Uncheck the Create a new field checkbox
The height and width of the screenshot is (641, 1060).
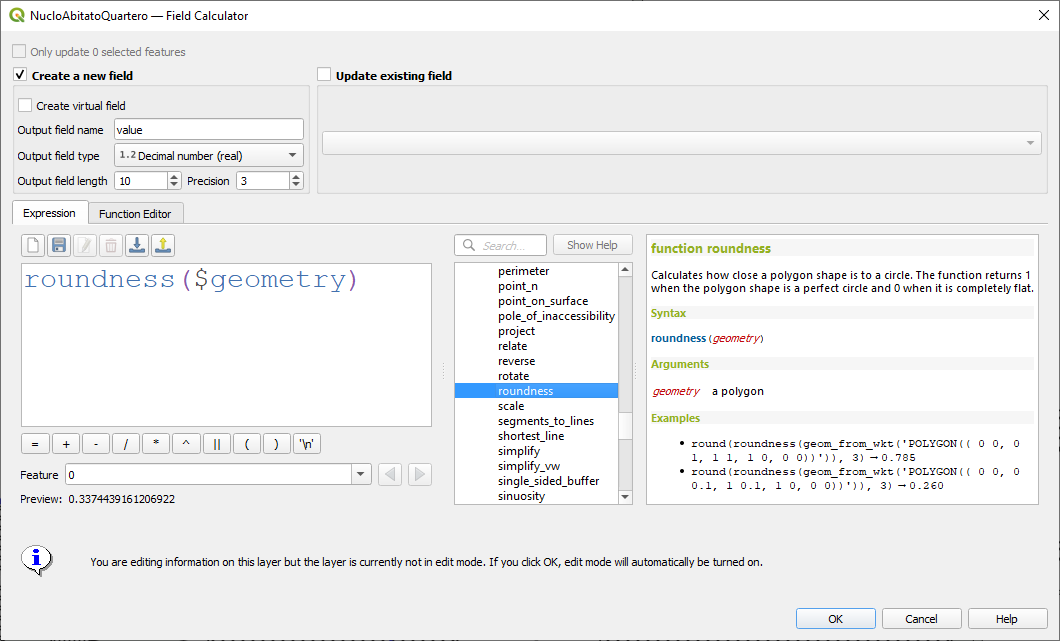coord(20,75)
